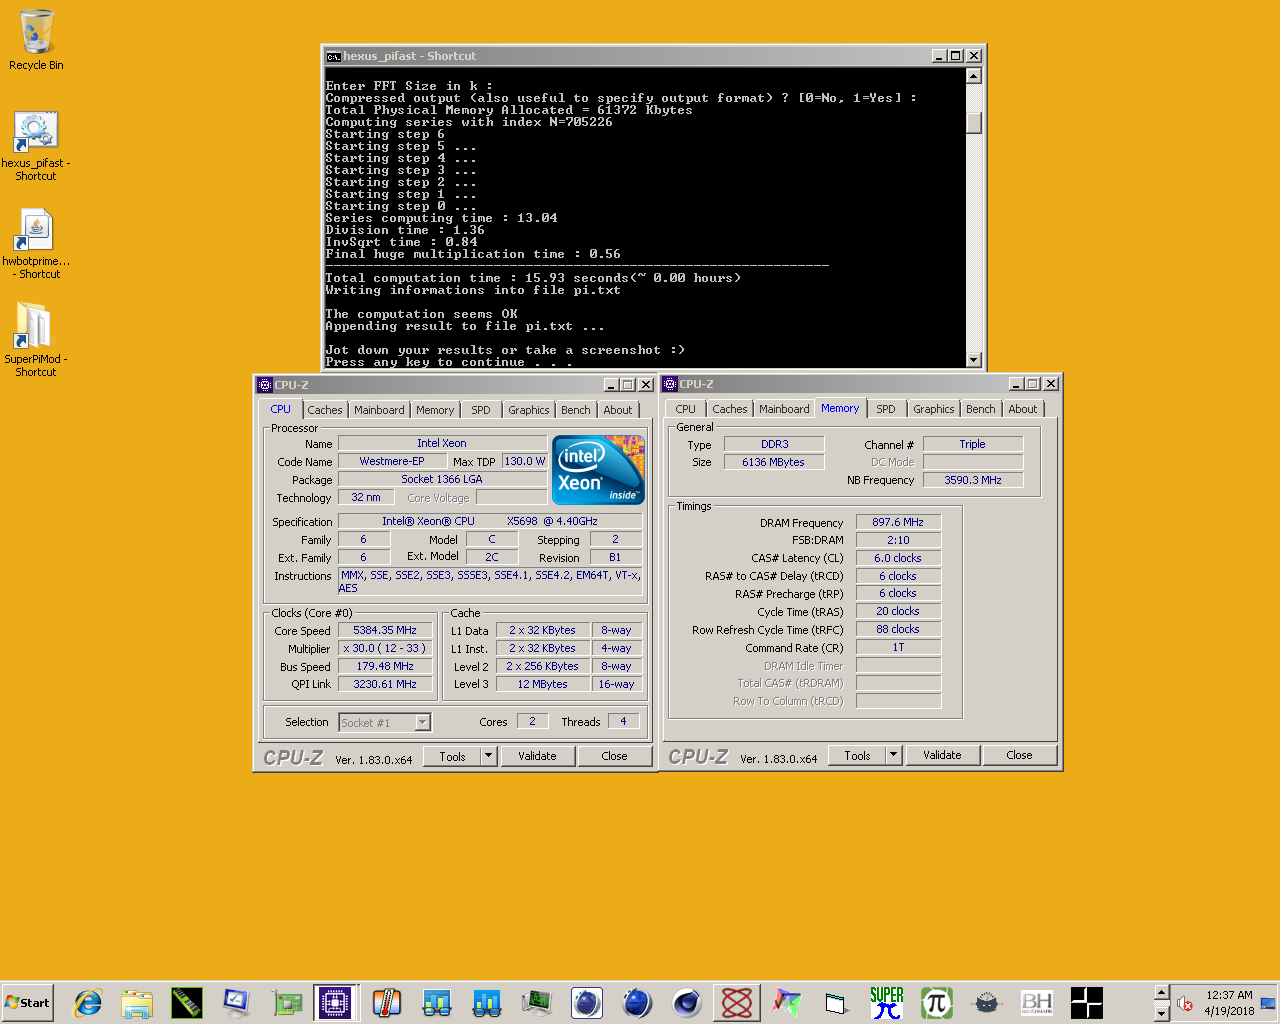Switch to Caches tab in CPU-Z CPU window
The width and height of the screenshot is (1280, 1024).
[325, 410]
